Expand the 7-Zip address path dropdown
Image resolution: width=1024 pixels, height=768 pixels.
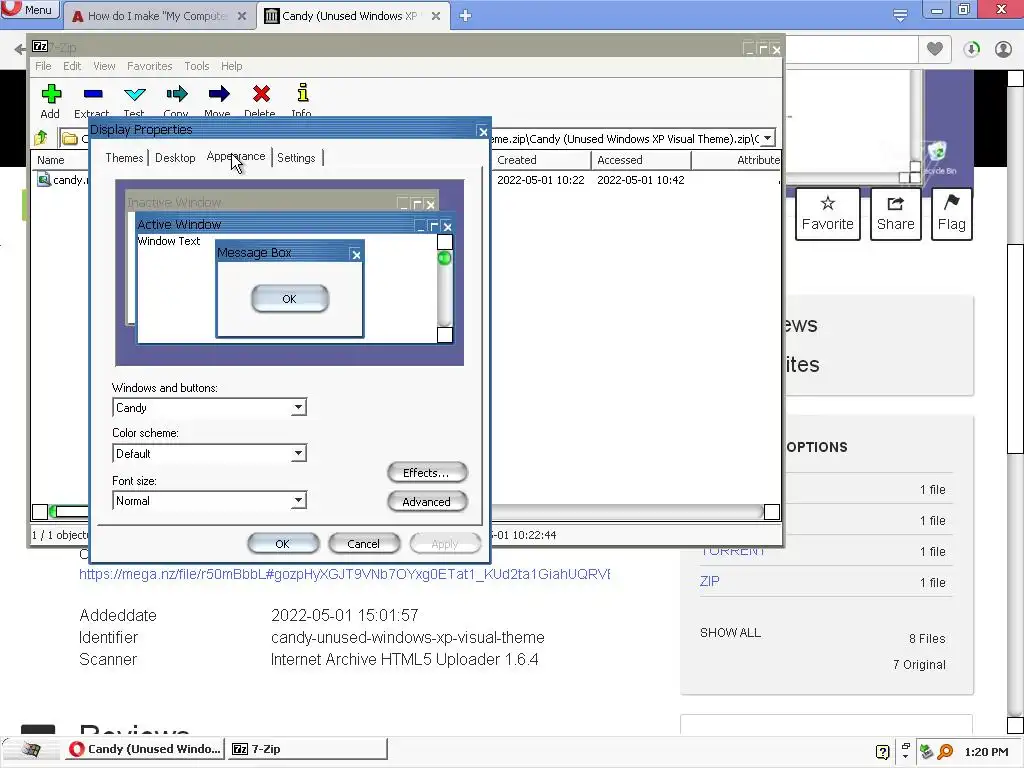tap(767, 138)
